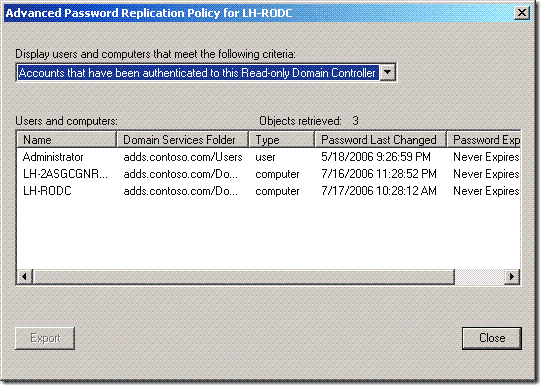This screenshot has height=385, width=540.
Task: Open the display criteria dropdown arrow
Action: 388,73
